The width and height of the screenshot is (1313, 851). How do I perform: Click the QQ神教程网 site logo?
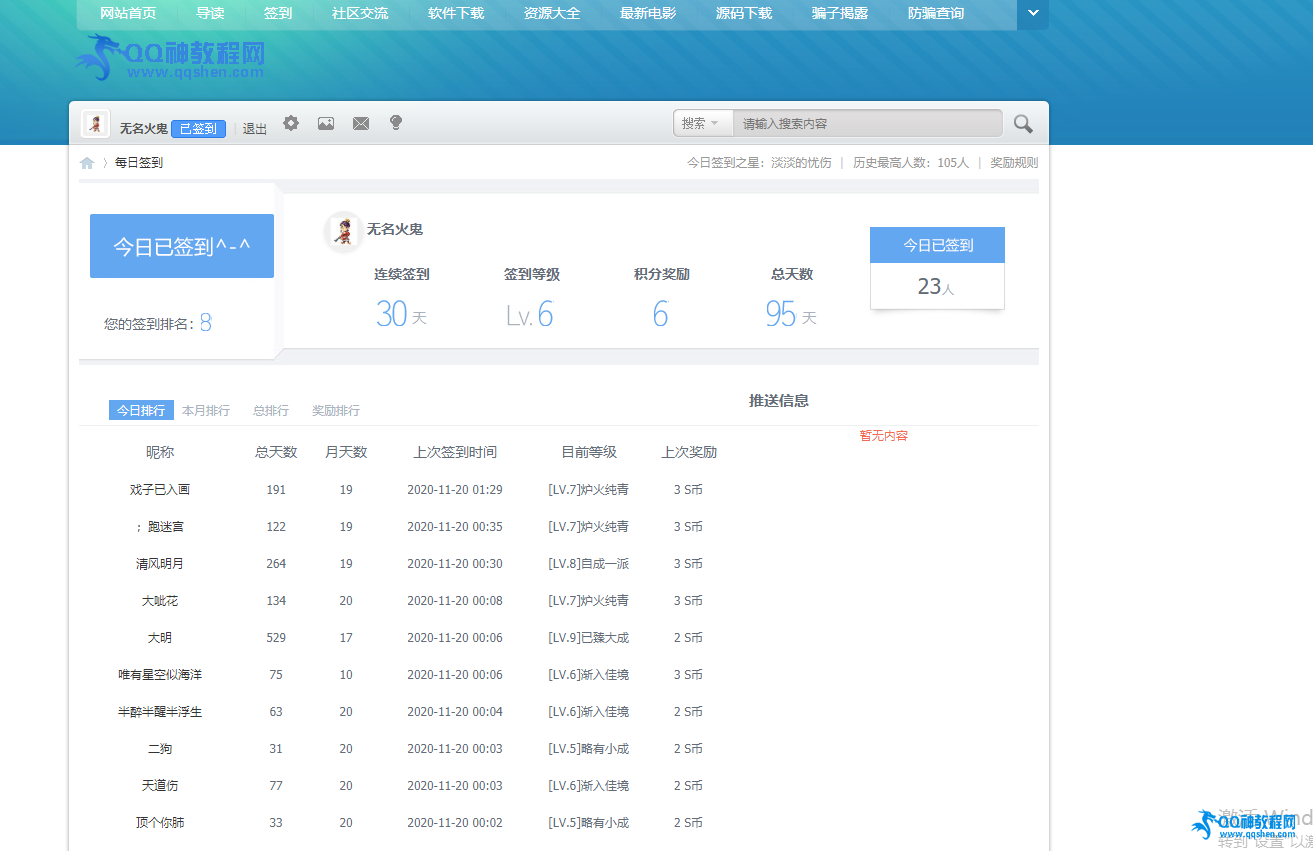170,59
